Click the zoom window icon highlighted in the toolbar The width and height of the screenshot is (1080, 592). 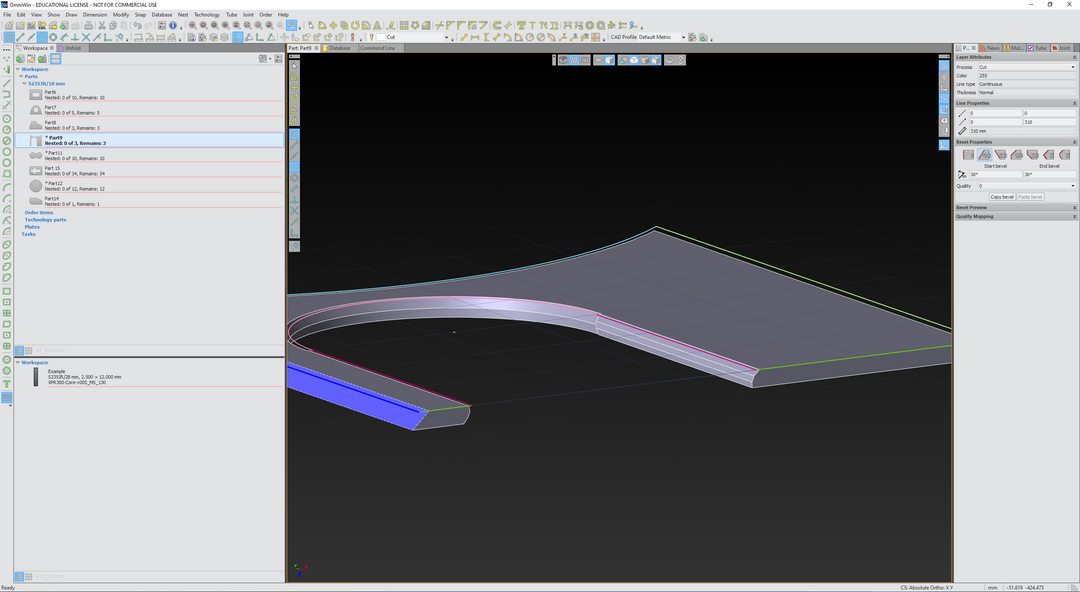(x=291, y=25)
